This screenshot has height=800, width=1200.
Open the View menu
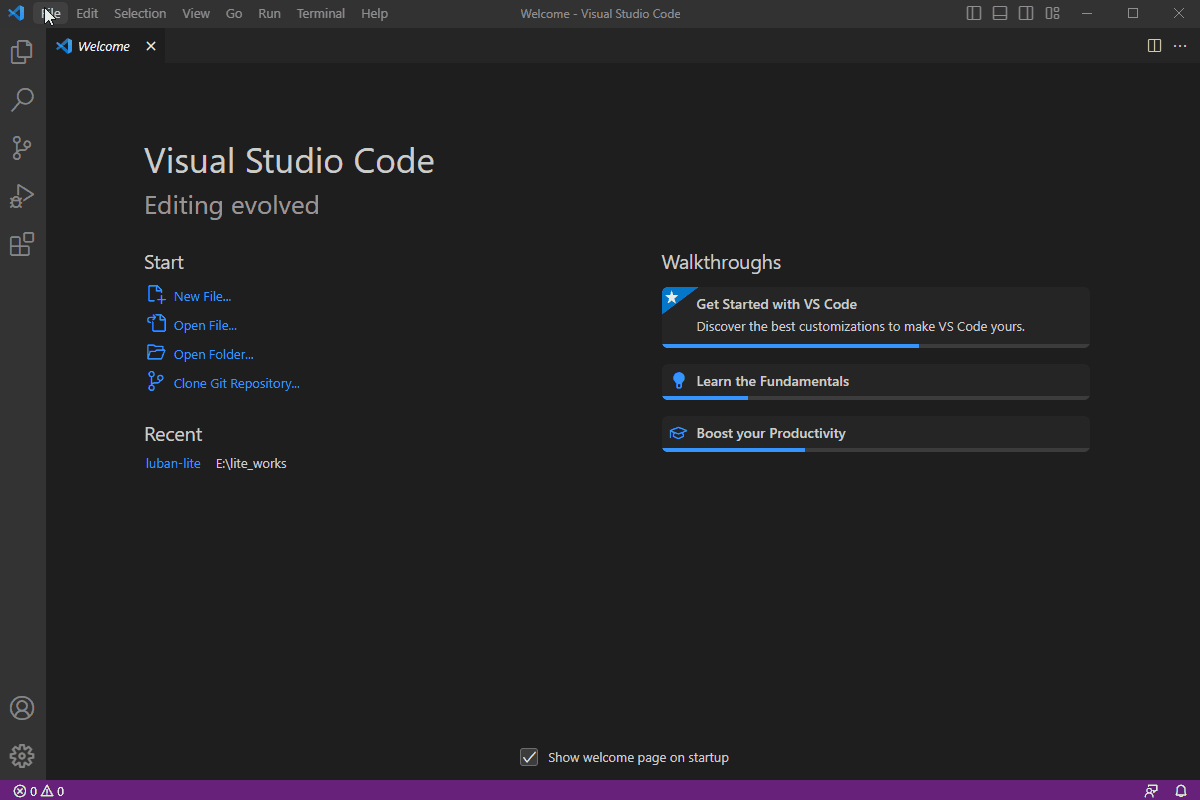click(196, 13)
